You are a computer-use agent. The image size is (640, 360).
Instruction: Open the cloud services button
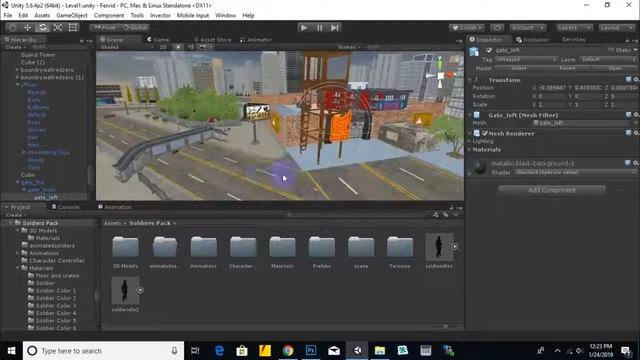(497, 27)
